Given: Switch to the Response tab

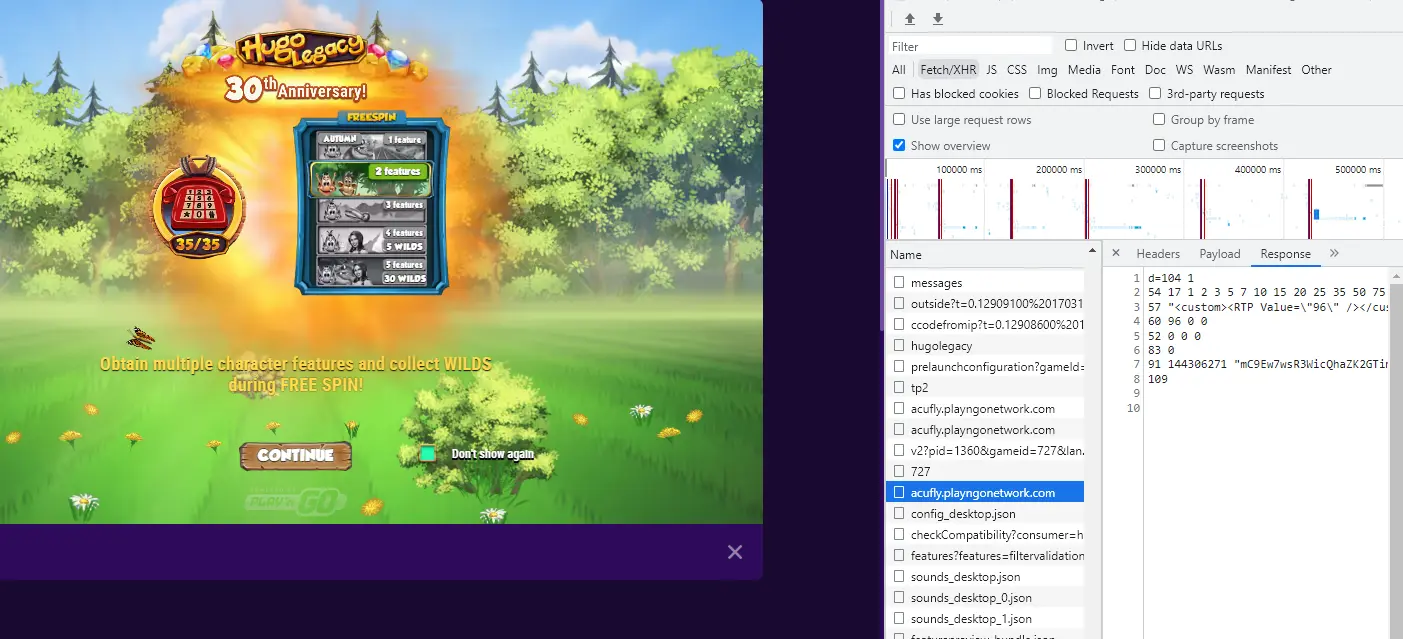Looking at the screenshot, I should click(1285, 254).
